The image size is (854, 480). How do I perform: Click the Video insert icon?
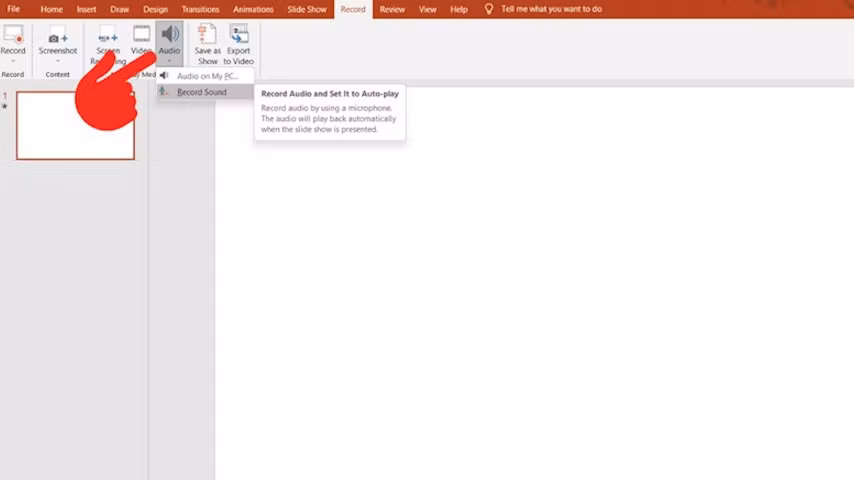point(141,34)
